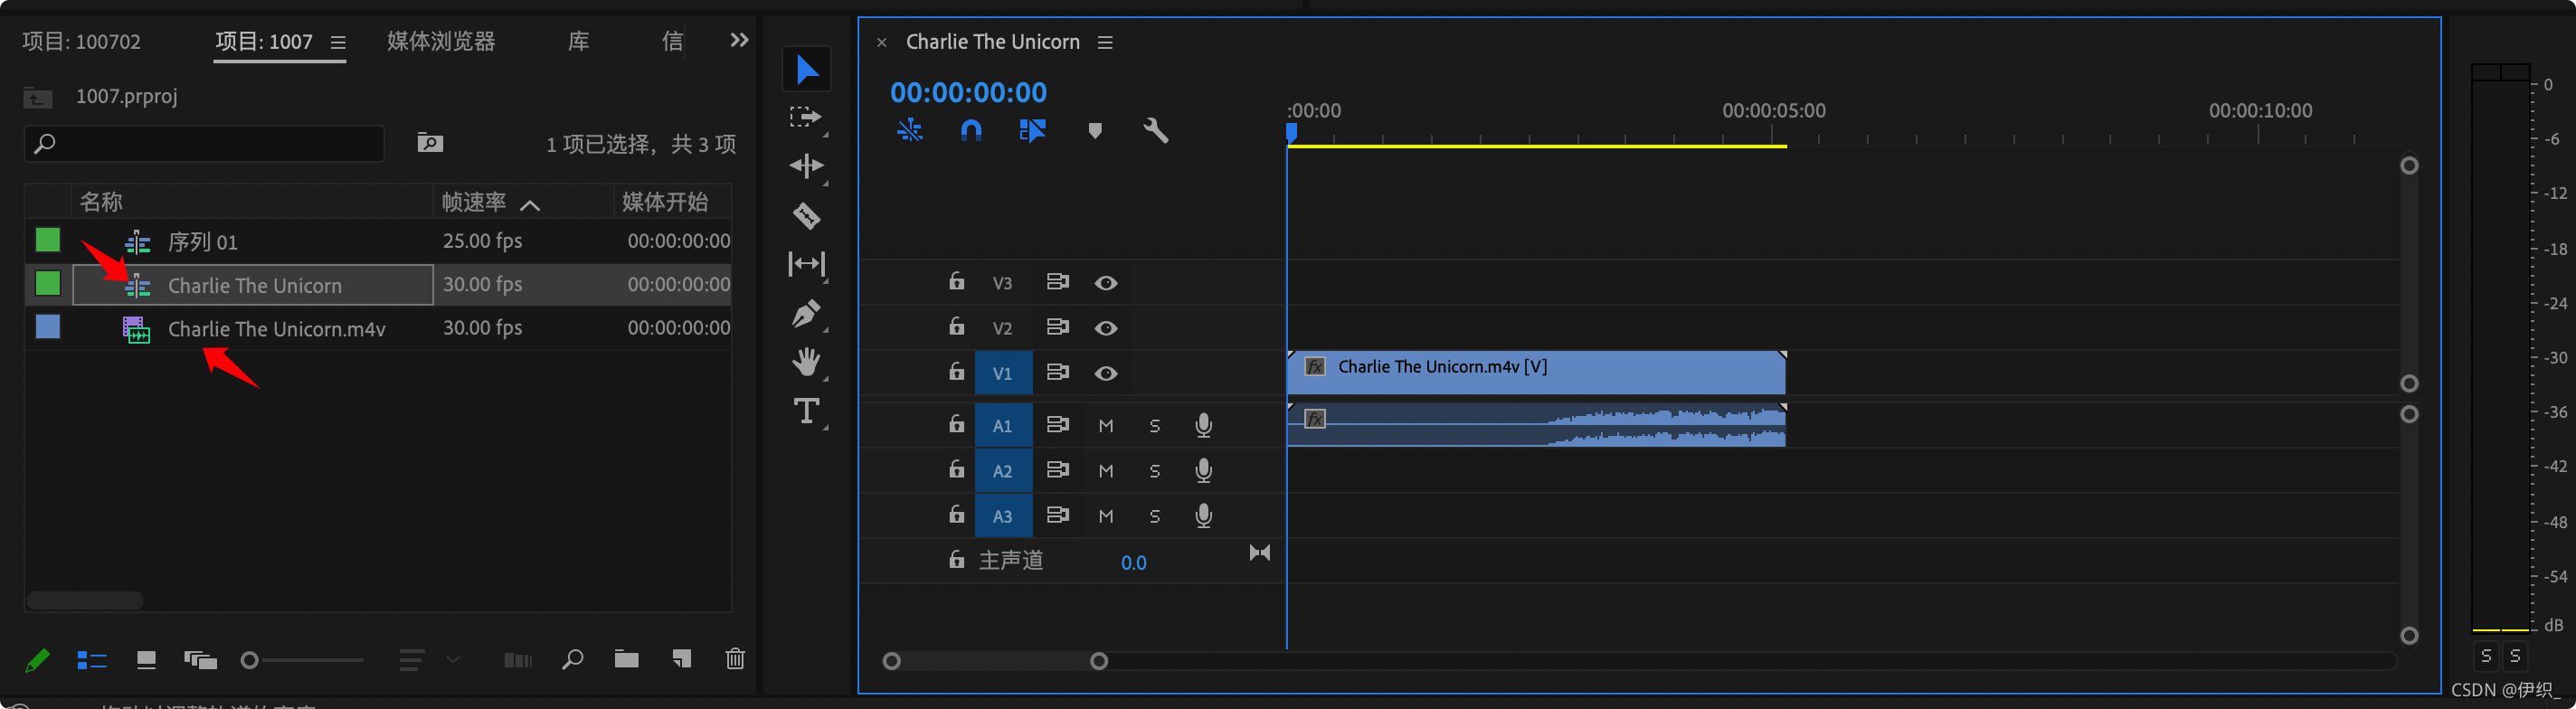The height and width of the screenshot is (709, 2576).
Task: Target the A1 audio track
Action: coord(1003,426)
